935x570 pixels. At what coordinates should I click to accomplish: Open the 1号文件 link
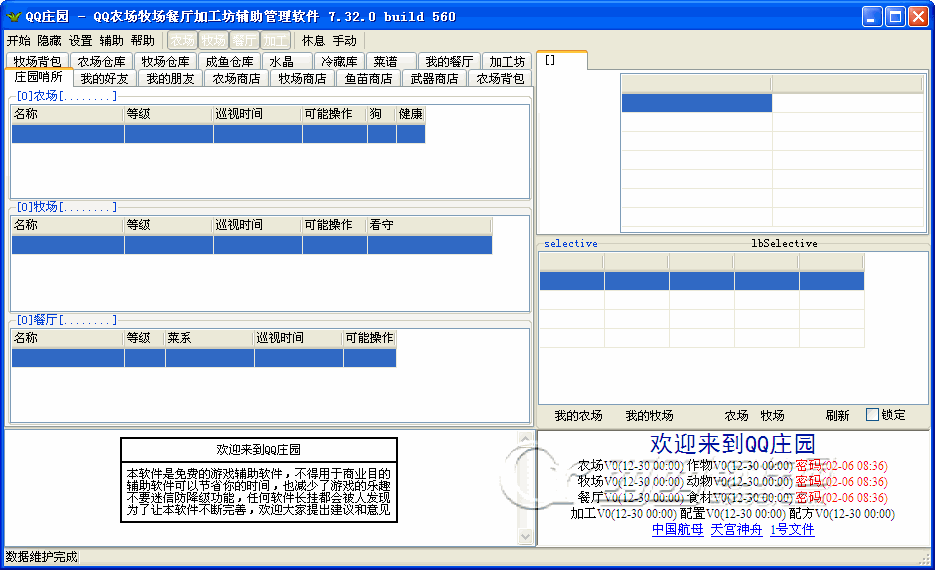[x=792, y=529]
